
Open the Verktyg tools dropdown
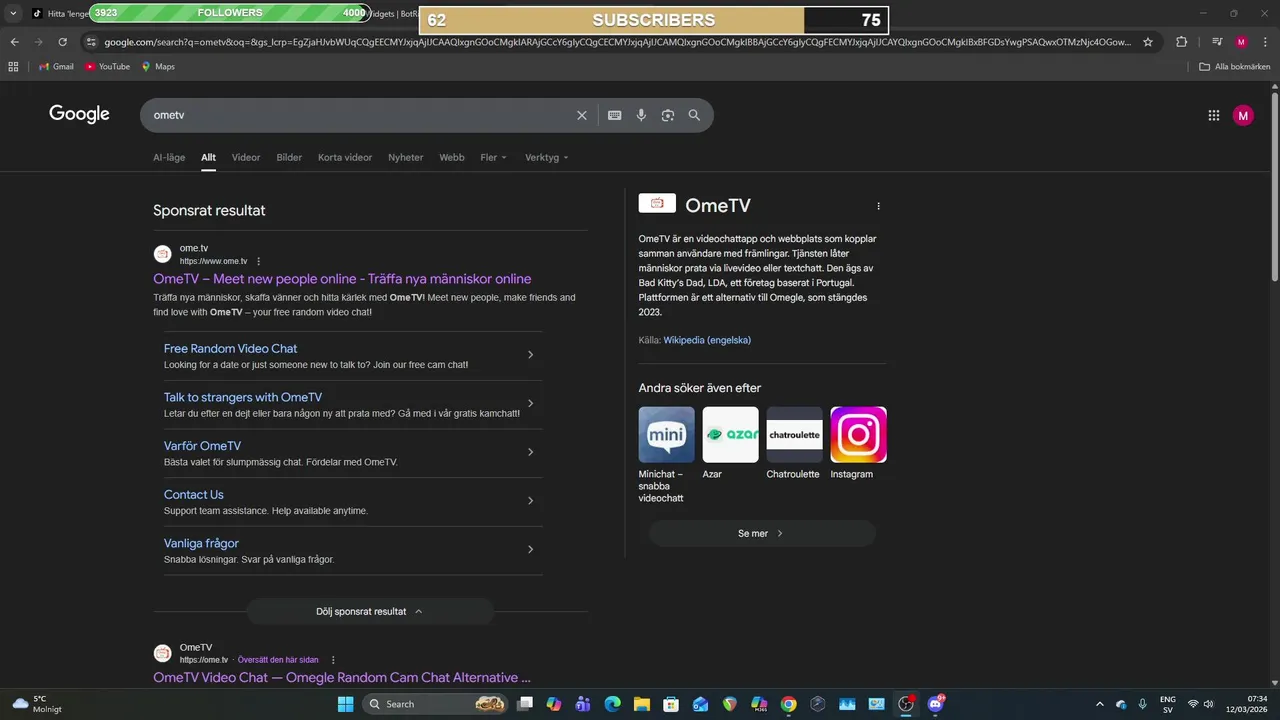coord(546,157)
